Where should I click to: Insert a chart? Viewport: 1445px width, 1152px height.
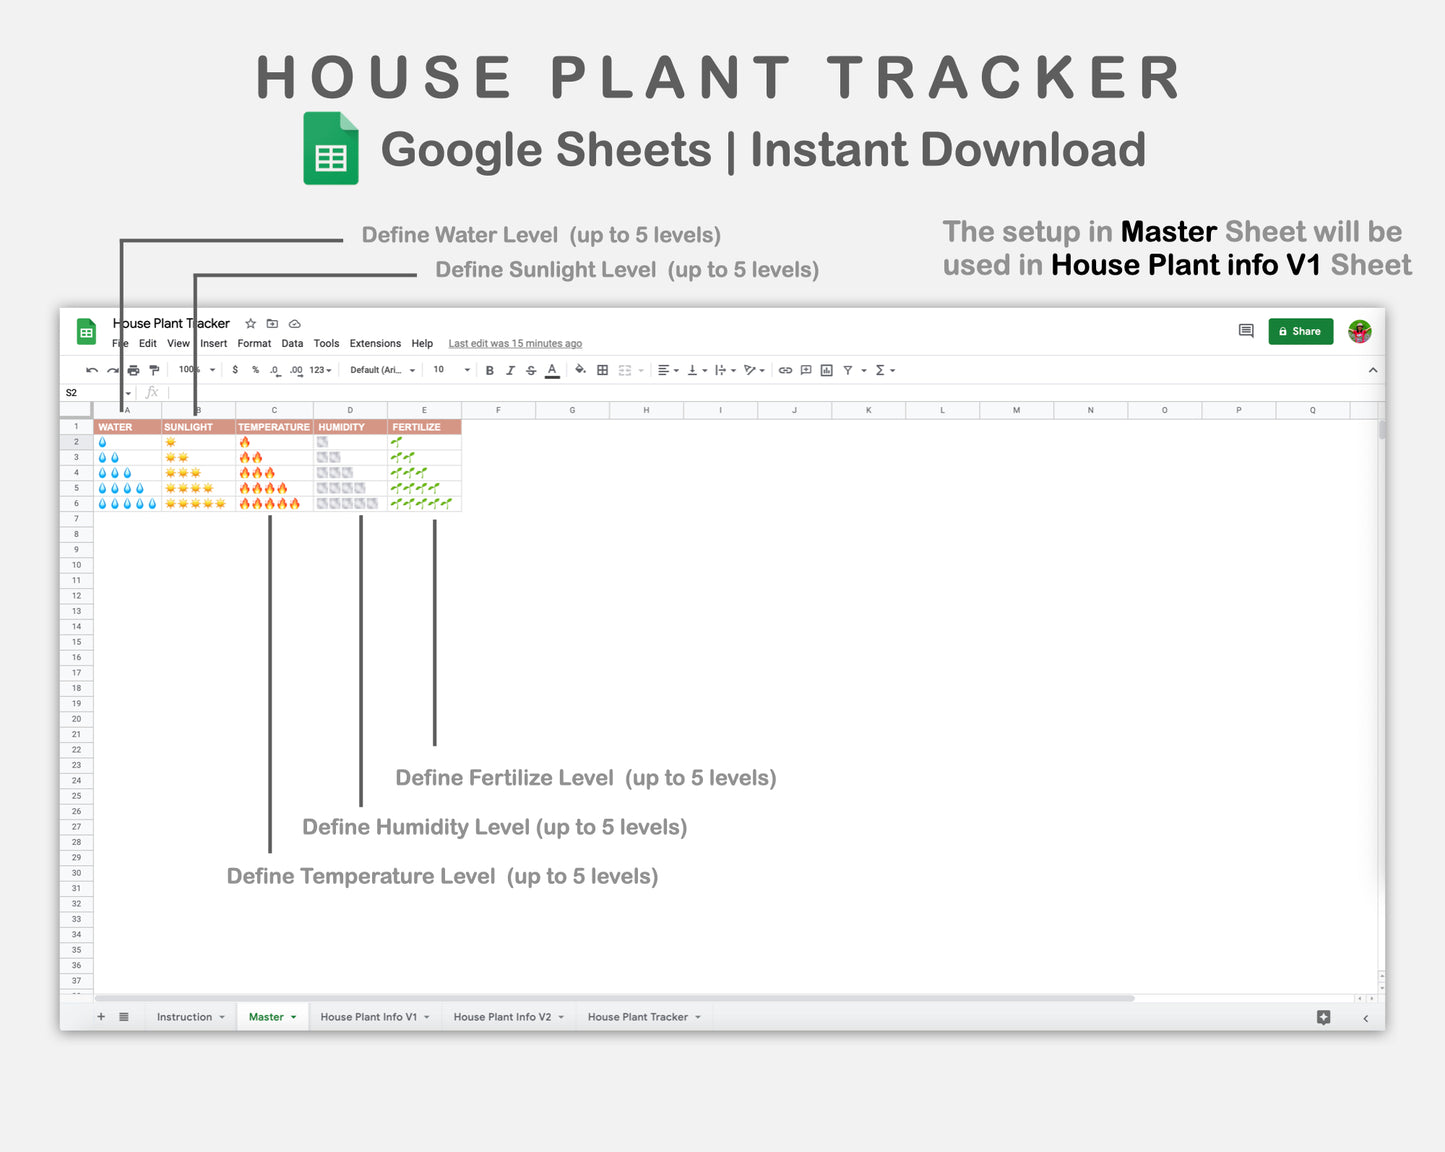click(x=826, y=370)
